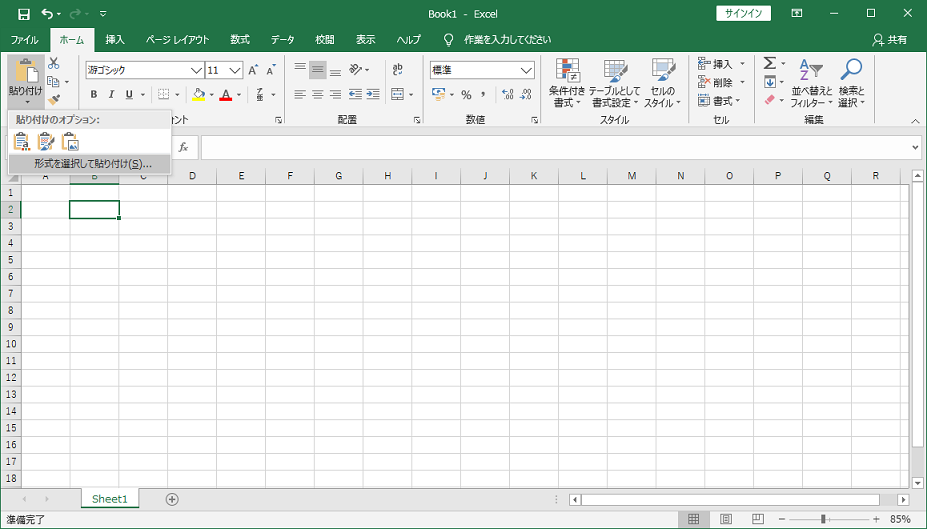Click the Cut scissors icon
Viewport: 927px width, 529px height.
(54, 63)
